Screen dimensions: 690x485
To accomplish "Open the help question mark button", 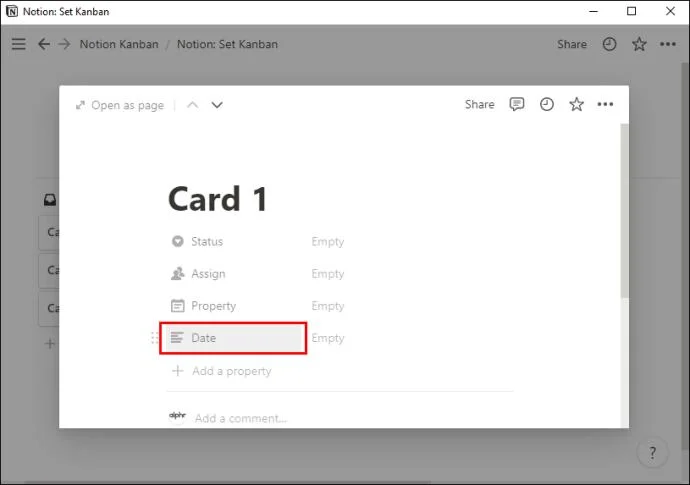I will [x=653, y=452].
